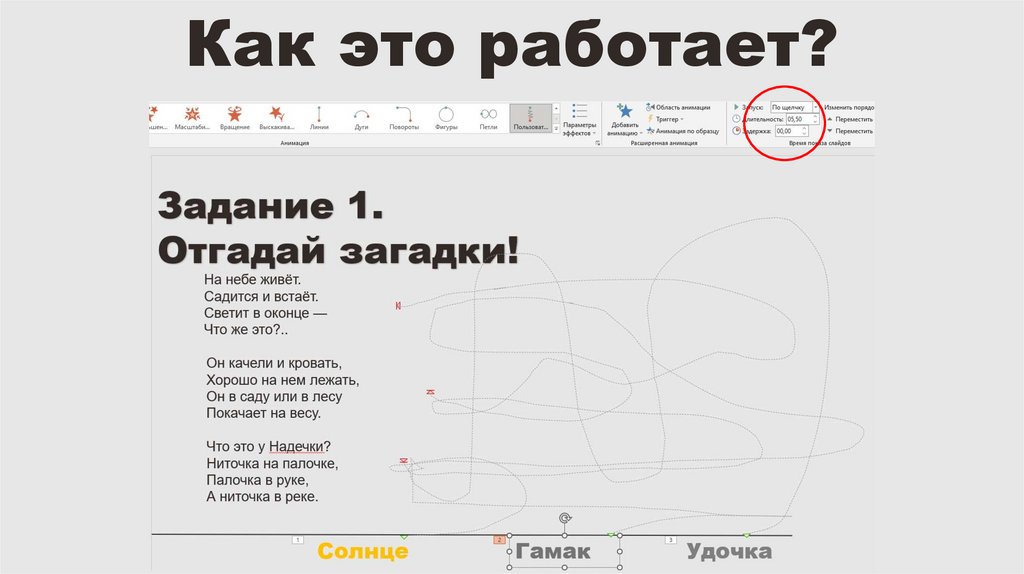1024x574 pixels.
Task: Click rotation handle above Гамак box
Action: 565,518
